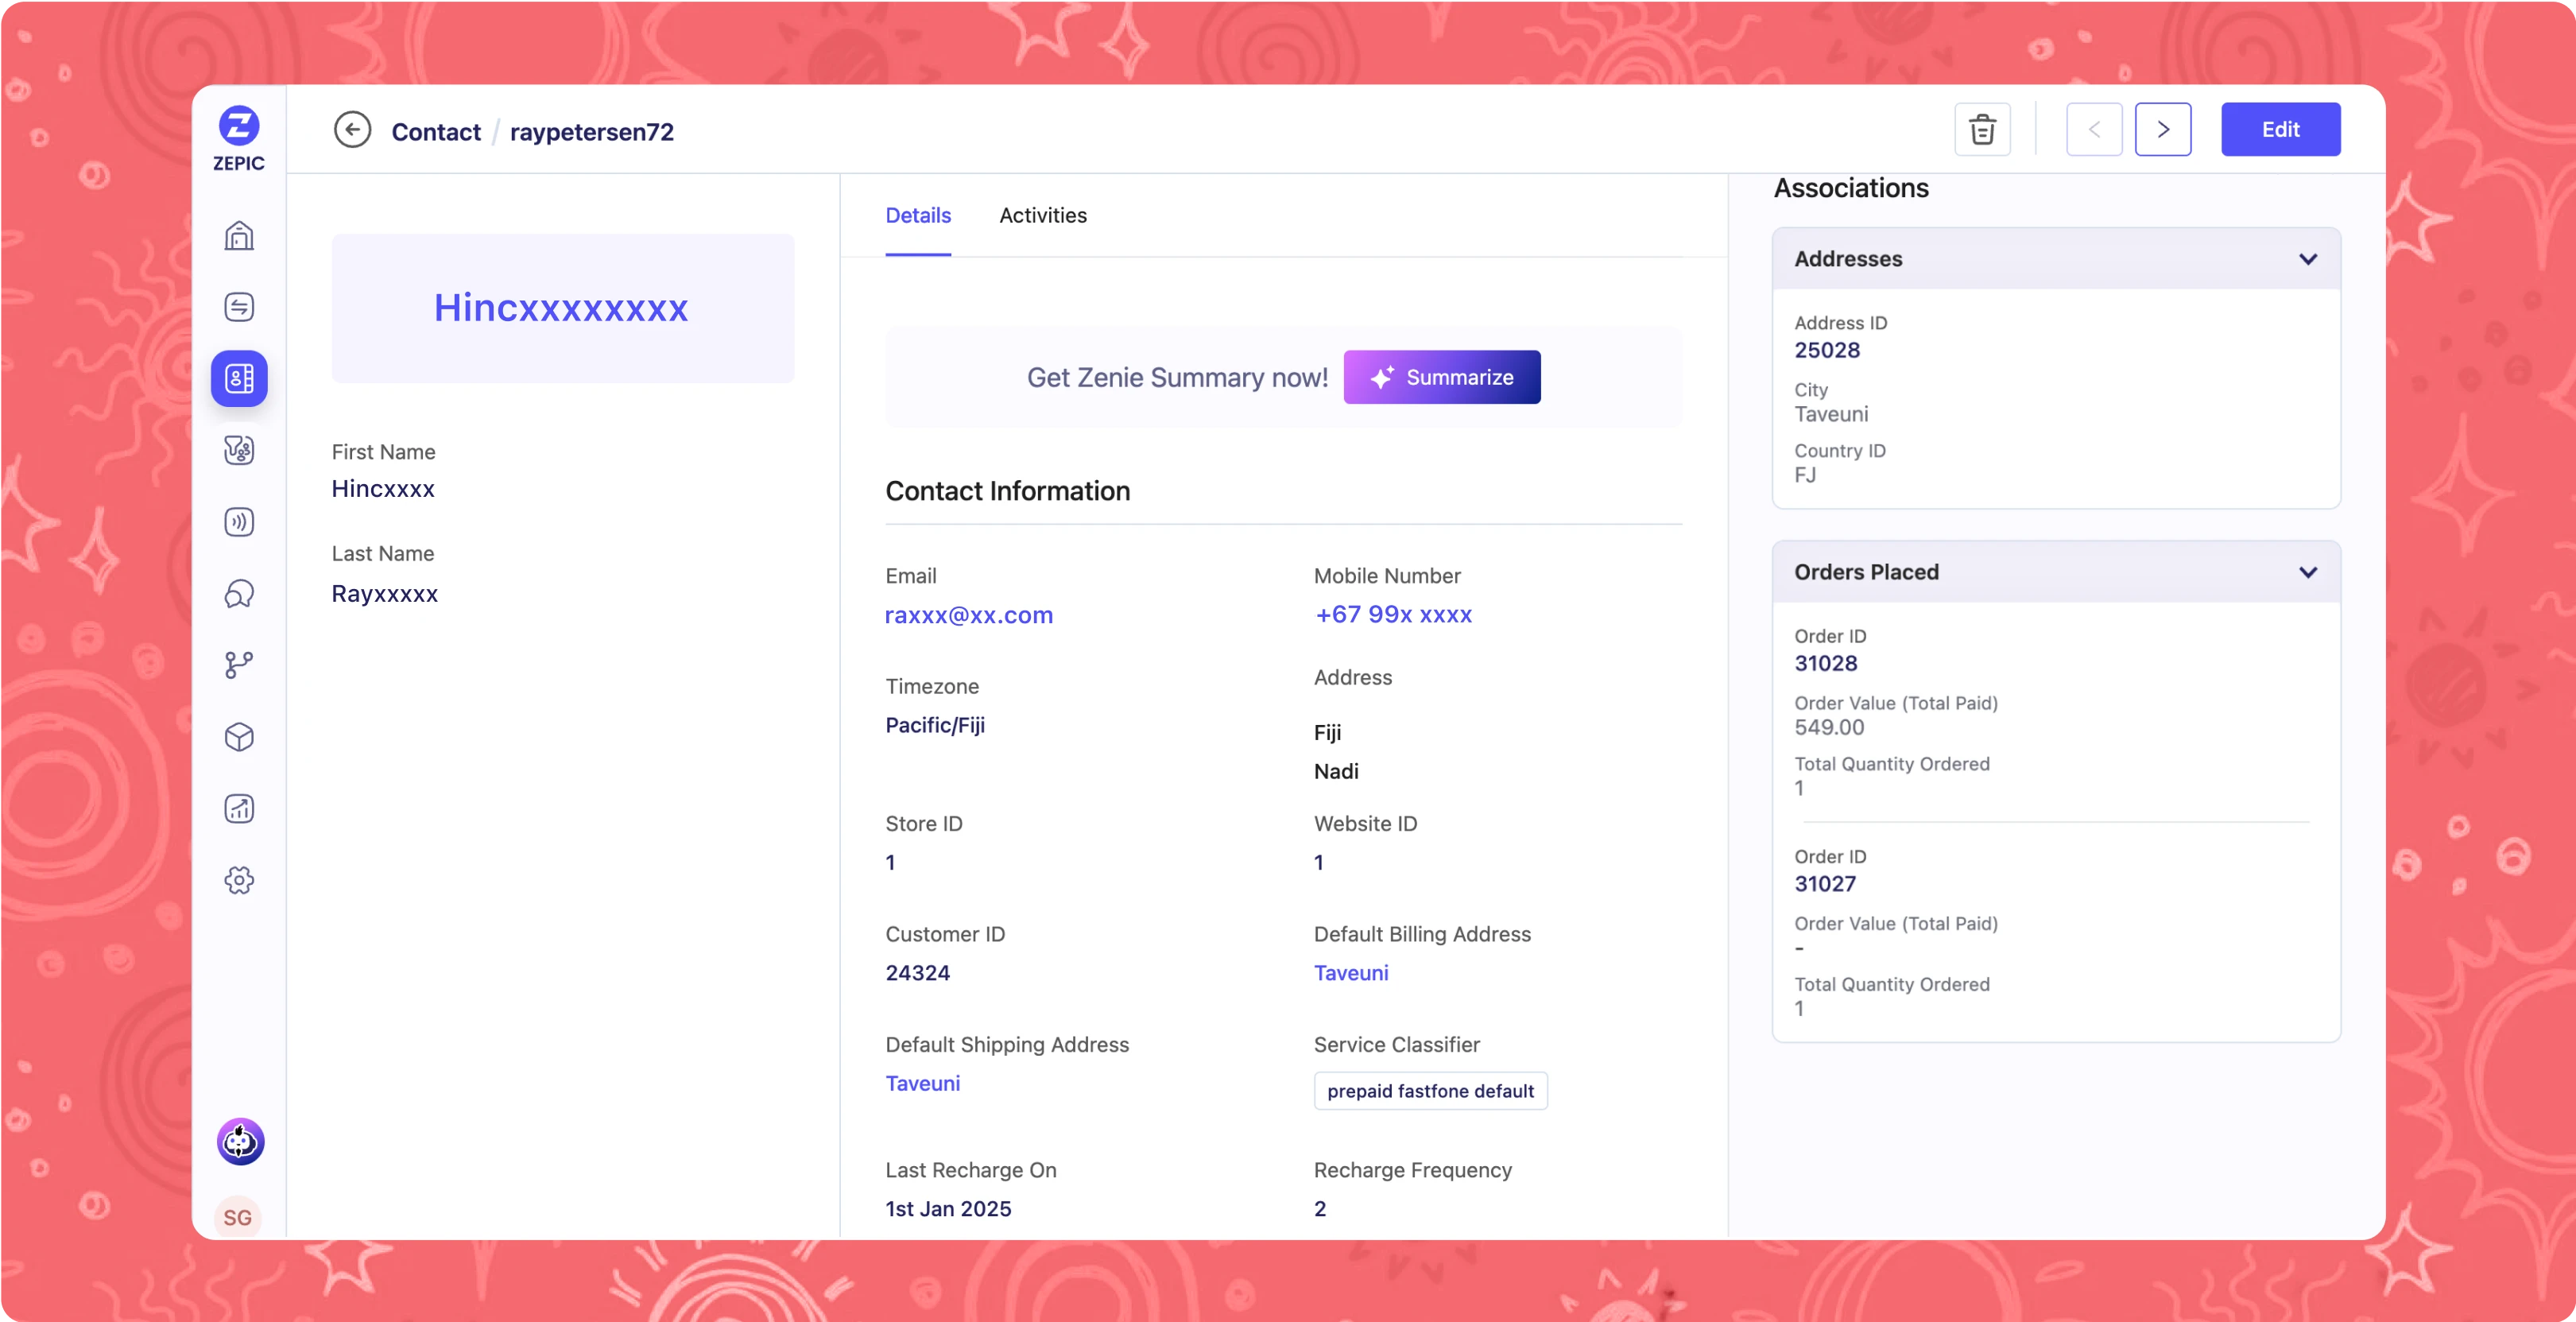
Task: Switch to the Activities tab
Action: tap(1043, 215)
